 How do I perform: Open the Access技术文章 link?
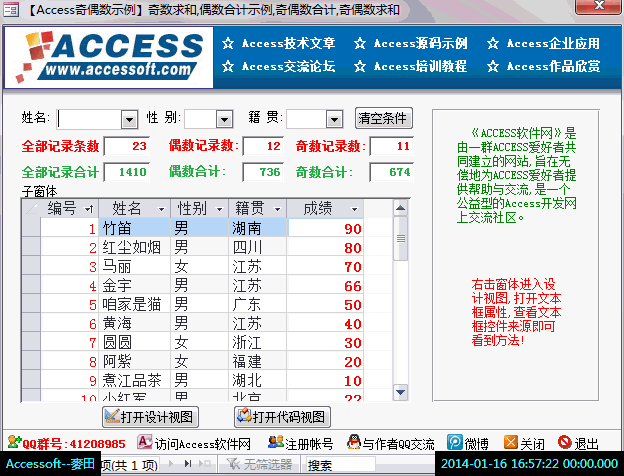(288, 43)
